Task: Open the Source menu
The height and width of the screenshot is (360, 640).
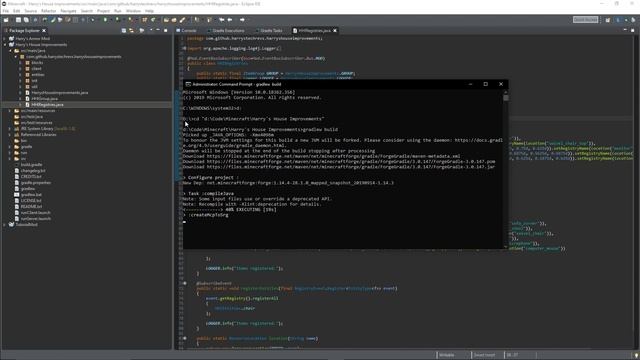Action: click(x=30, y=11)
